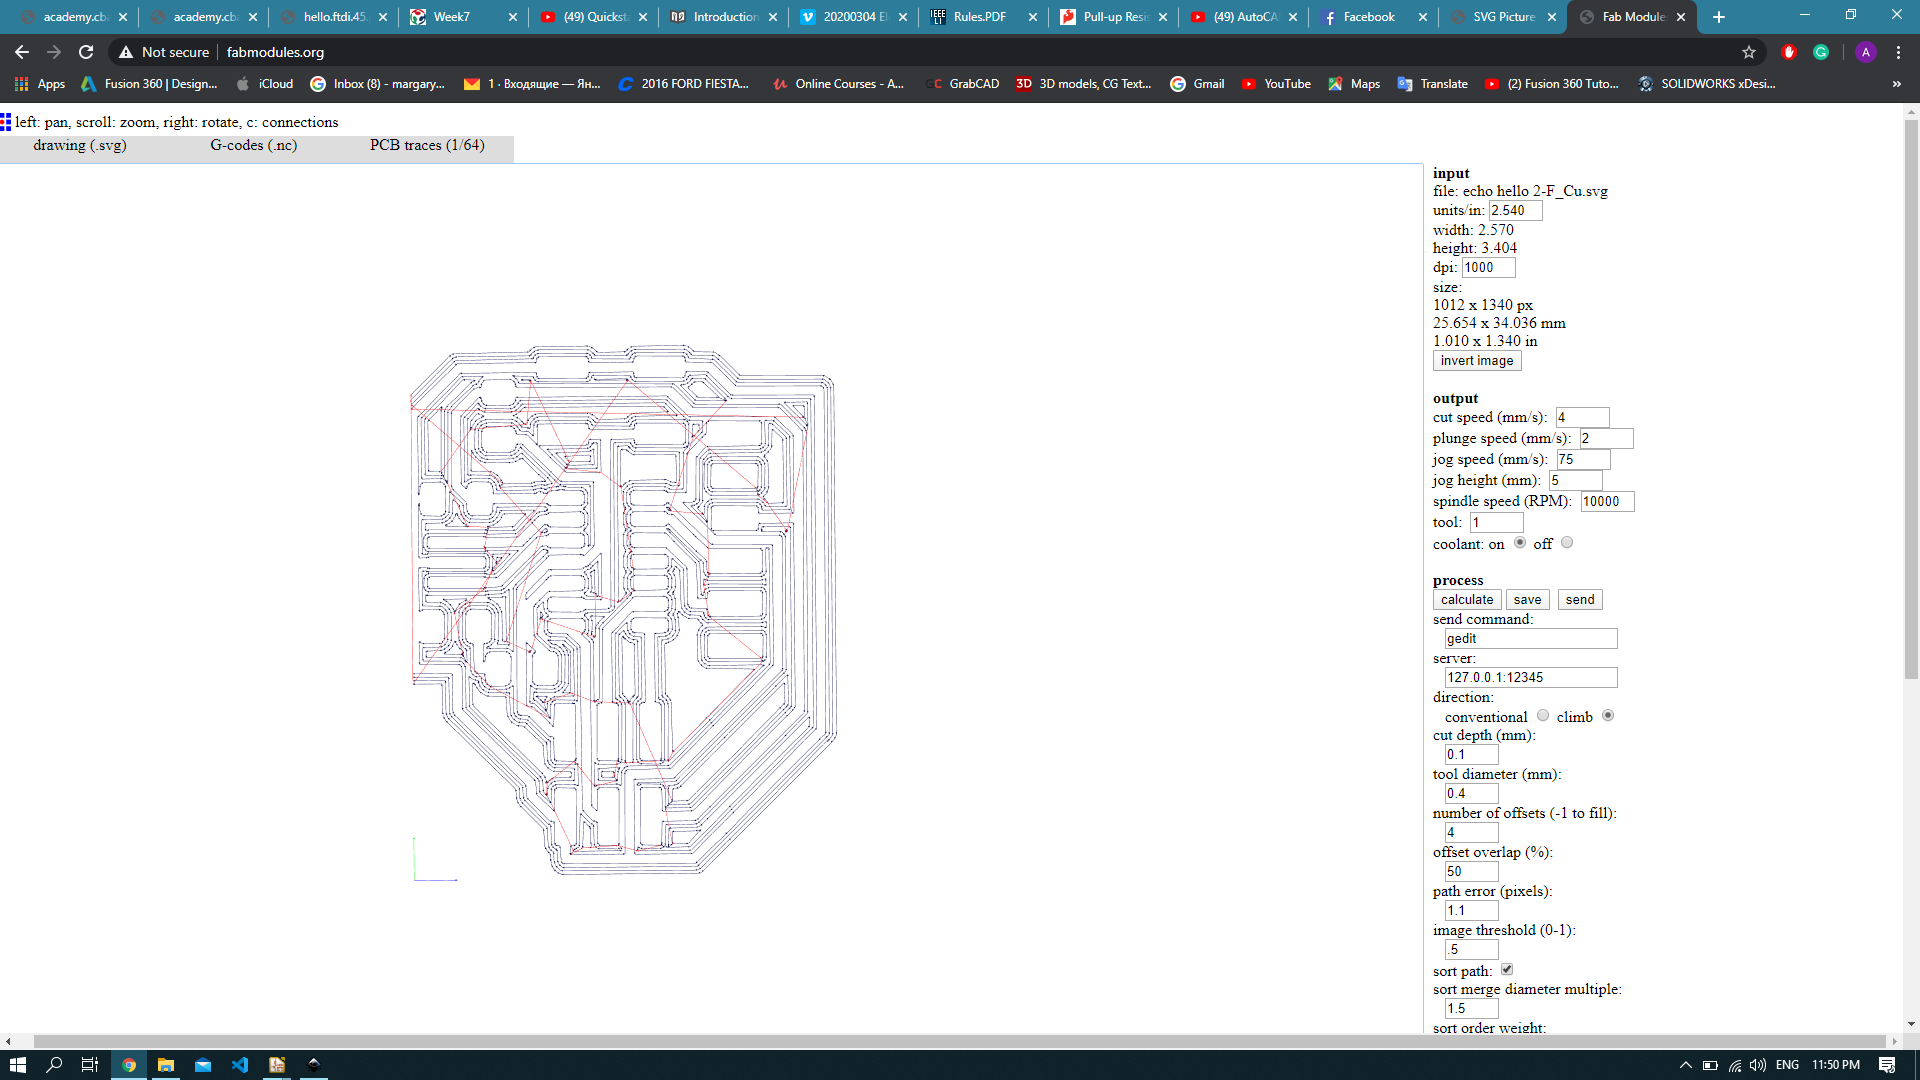Open the volume control in tray

1758,1065
